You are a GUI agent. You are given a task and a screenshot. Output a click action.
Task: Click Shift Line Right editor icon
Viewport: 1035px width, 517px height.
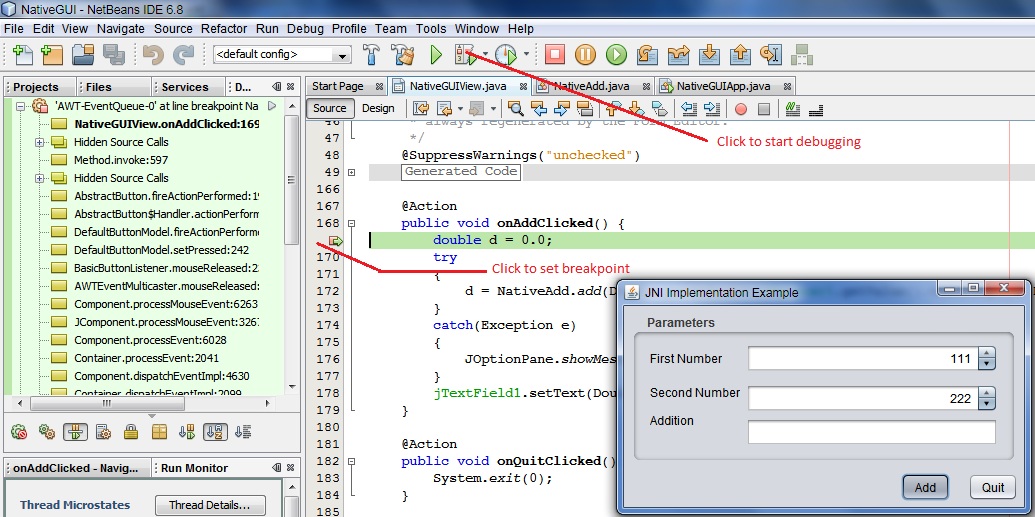712,109
